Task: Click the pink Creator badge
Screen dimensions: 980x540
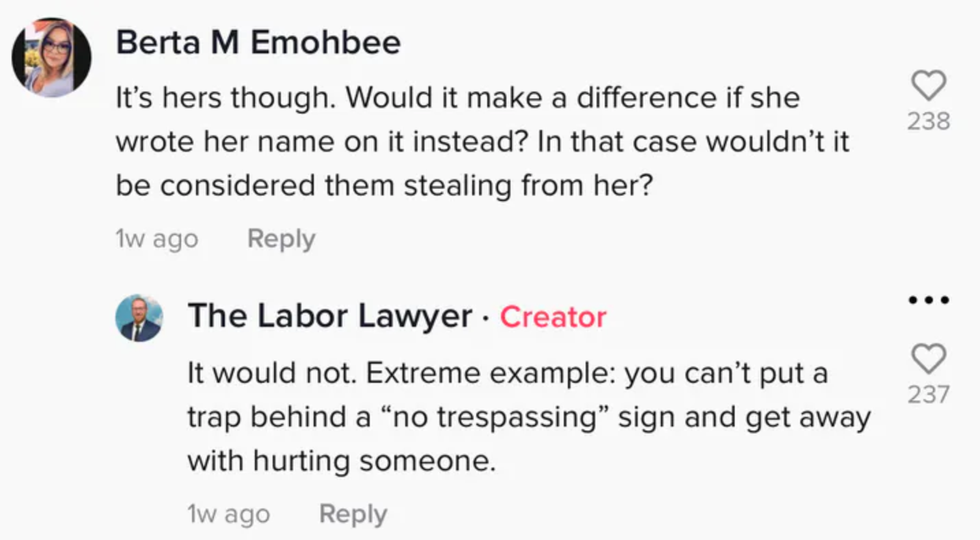Action: pyautogui.click(x=553, y=317)
